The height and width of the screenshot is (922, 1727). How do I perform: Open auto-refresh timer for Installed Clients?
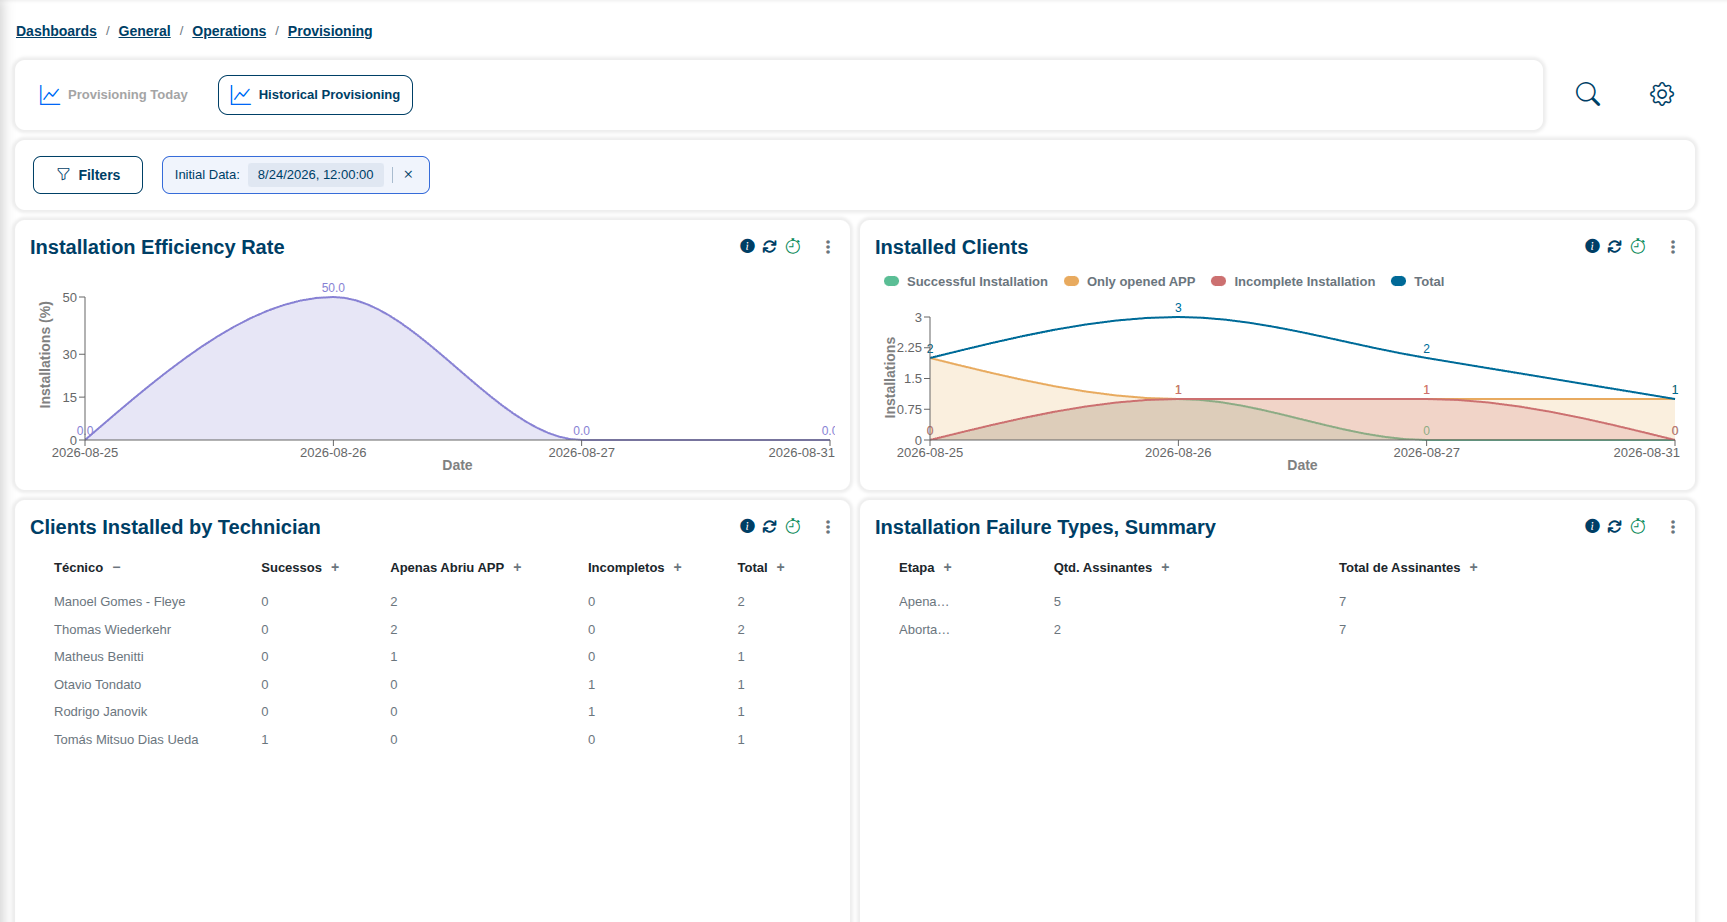pos(1638,246)
